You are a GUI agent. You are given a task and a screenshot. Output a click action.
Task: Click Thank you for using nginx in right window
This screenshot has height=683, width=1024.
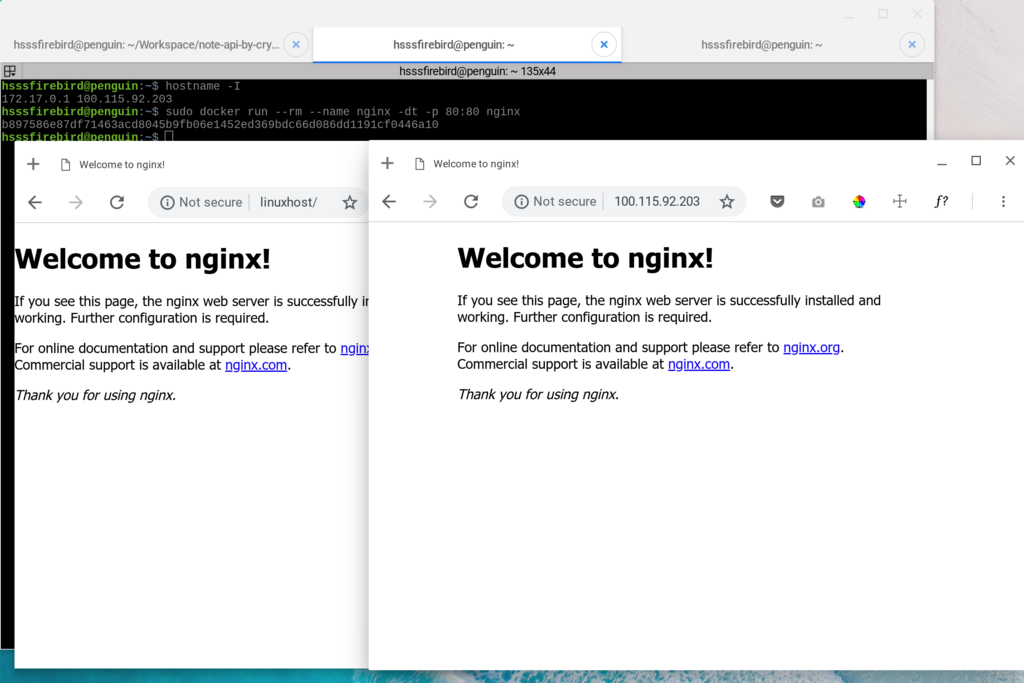[538, 394]
